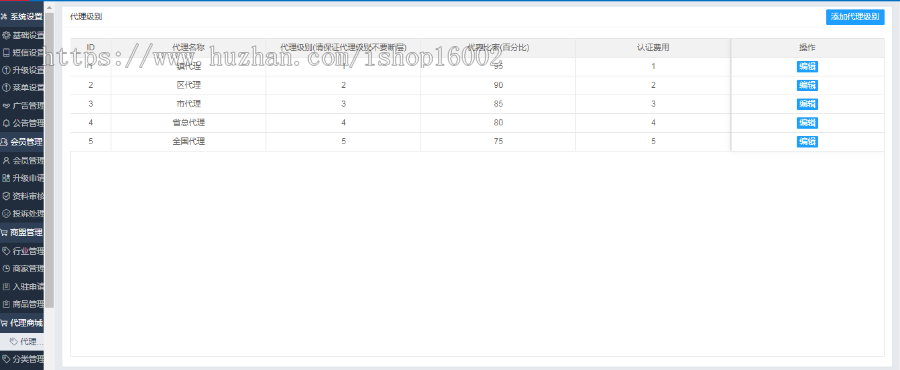Select the 升级设置 sidebar icon
The image size is (900, 370).
6,71
